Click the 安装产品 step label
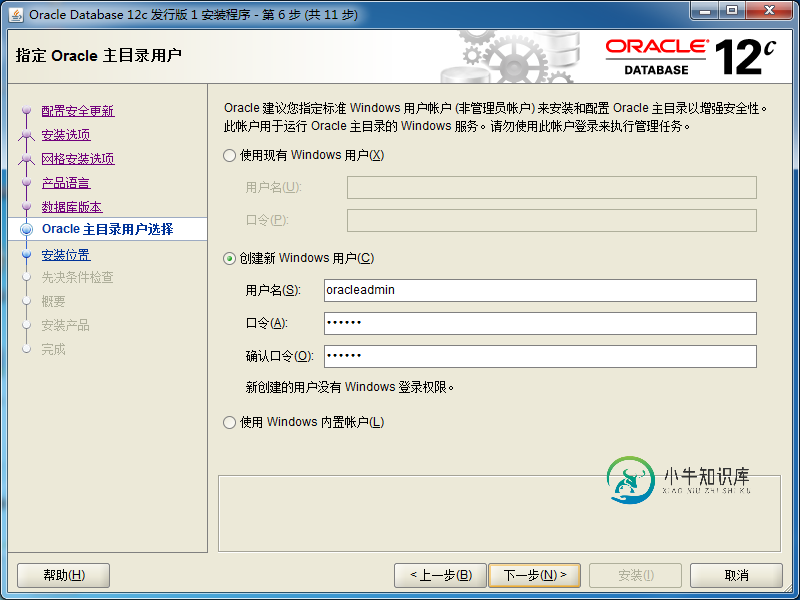Screen dimensions: 800x600 click(65, 325)
